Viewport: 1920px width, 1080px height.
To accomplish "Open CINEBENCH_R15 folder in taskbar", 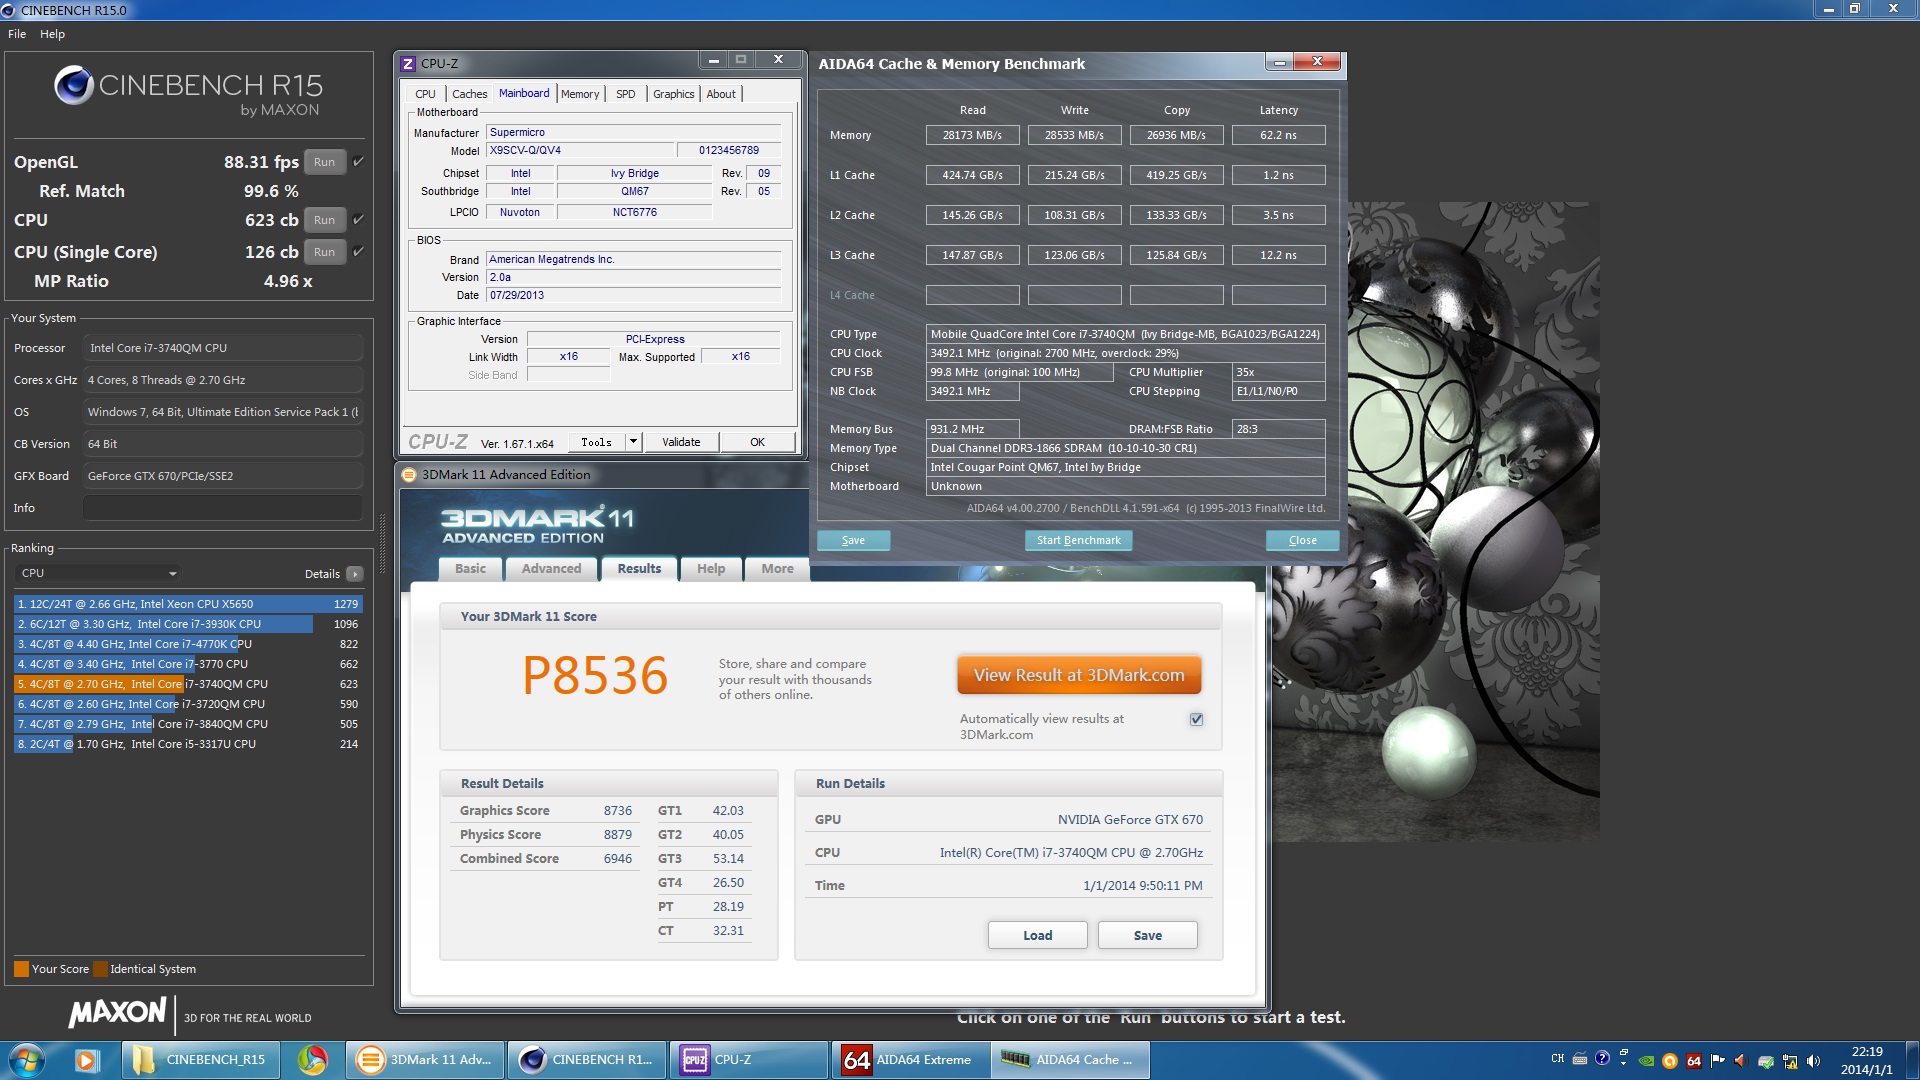I will coord(200,1060).
